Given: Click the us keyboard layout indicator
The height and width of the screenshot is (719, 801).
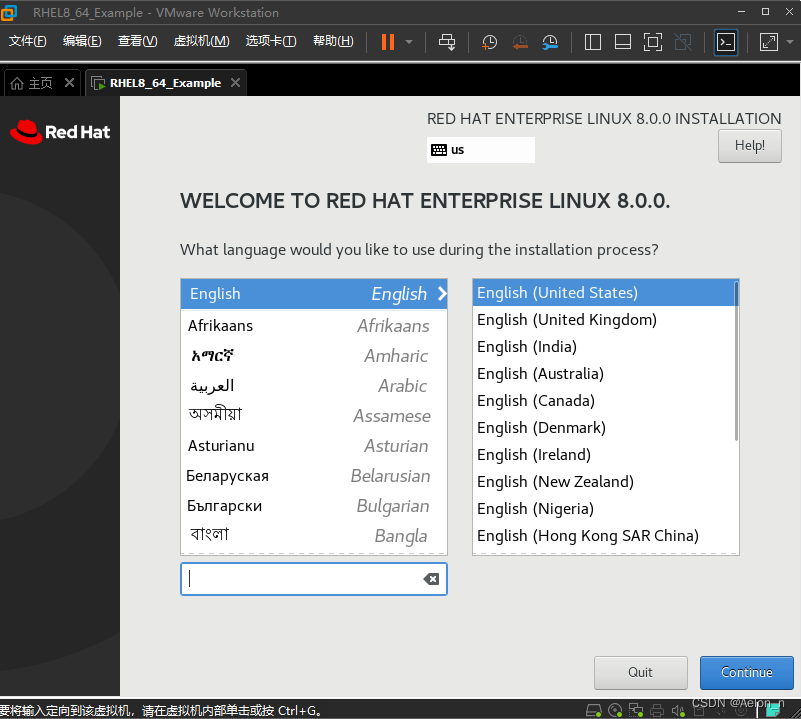Looking at the screenshot, I should pyautogui.click(x=481, y=150).
